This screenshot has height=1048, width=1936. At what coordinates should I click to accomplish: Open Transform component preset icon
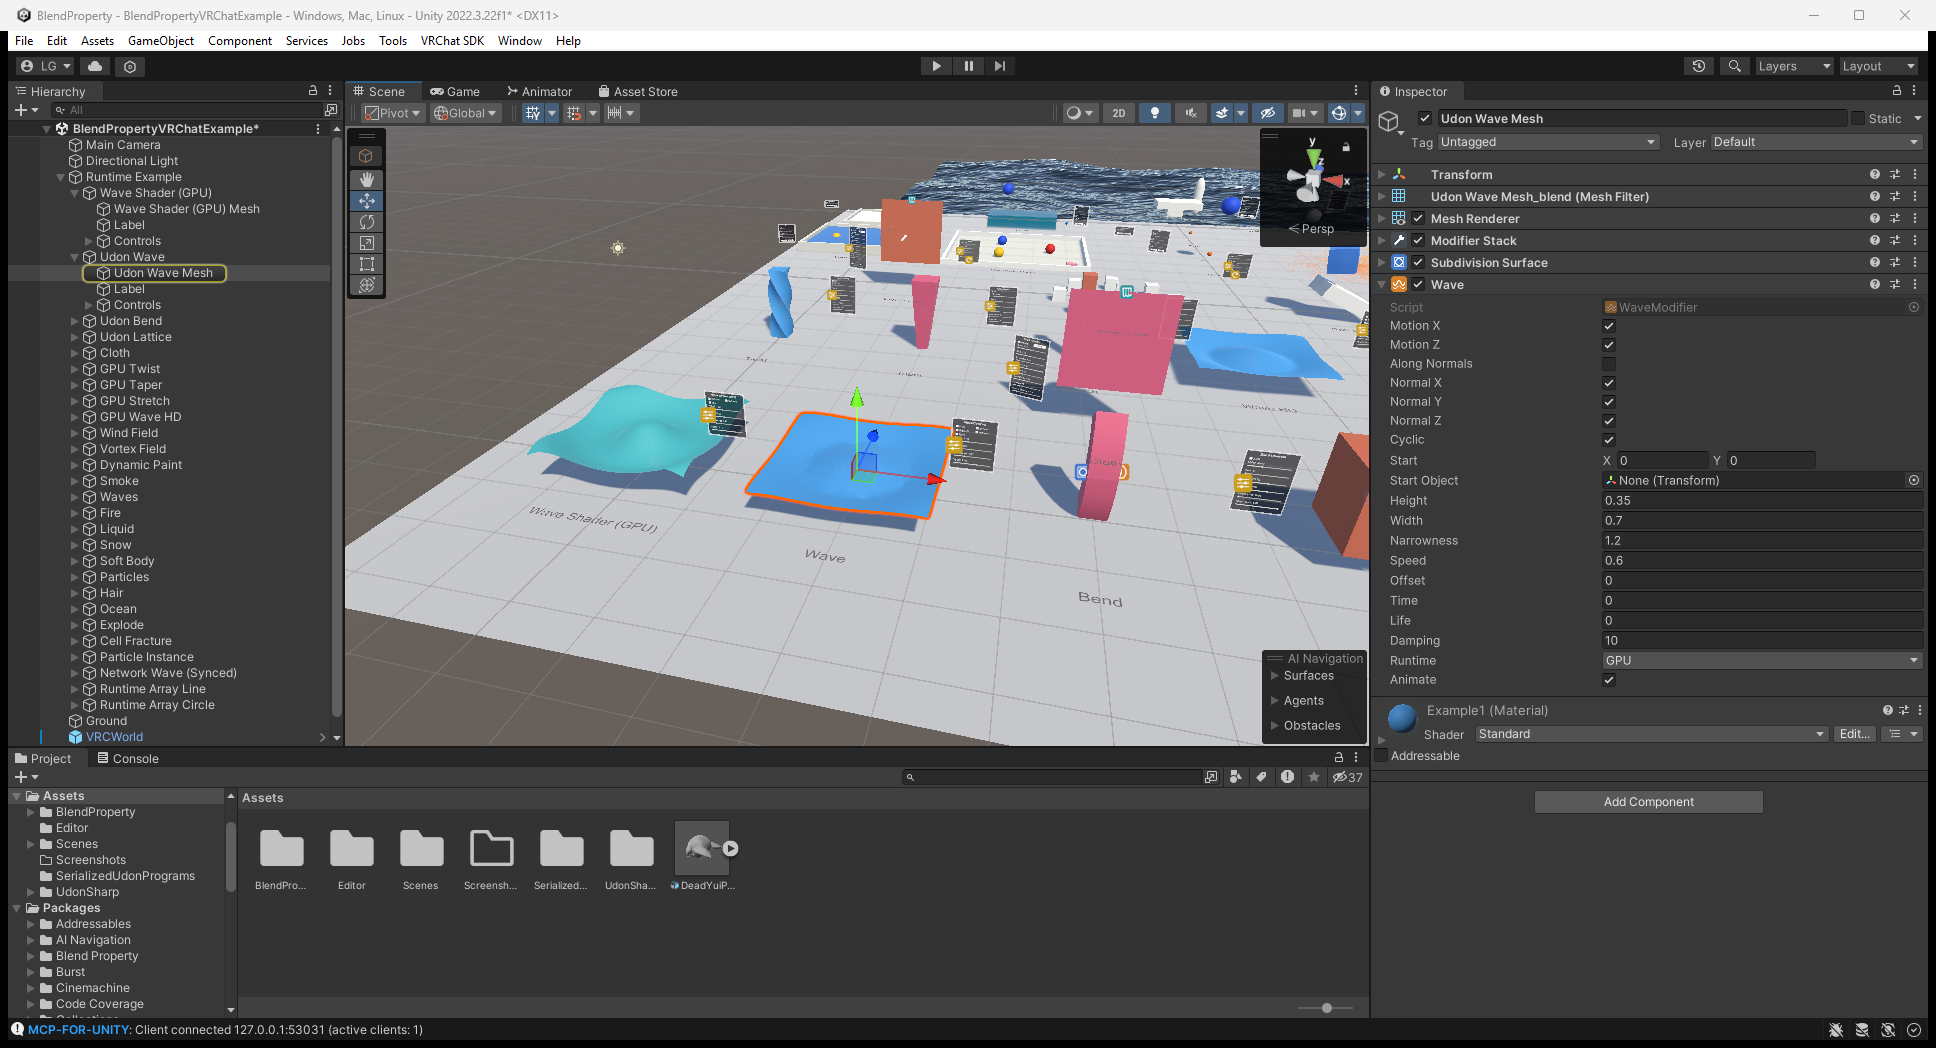[1895, 174]
